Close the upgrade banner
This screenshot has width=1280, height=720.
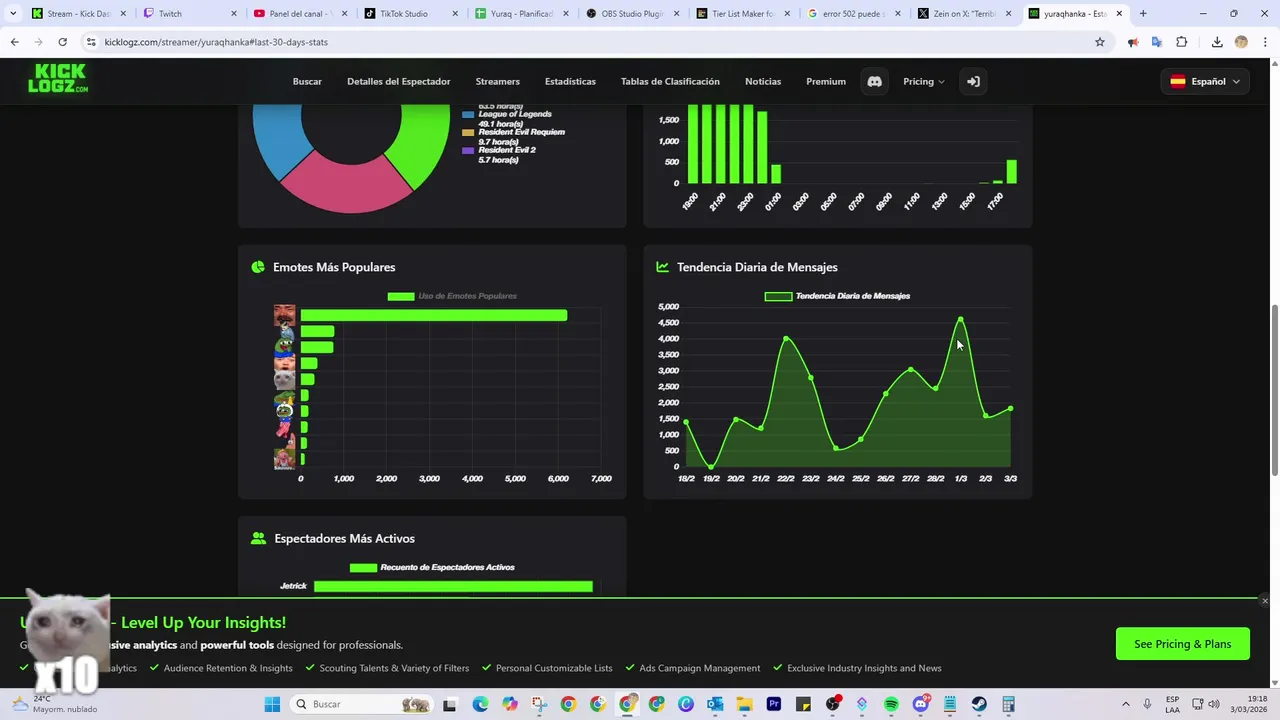click(1265, 601)
